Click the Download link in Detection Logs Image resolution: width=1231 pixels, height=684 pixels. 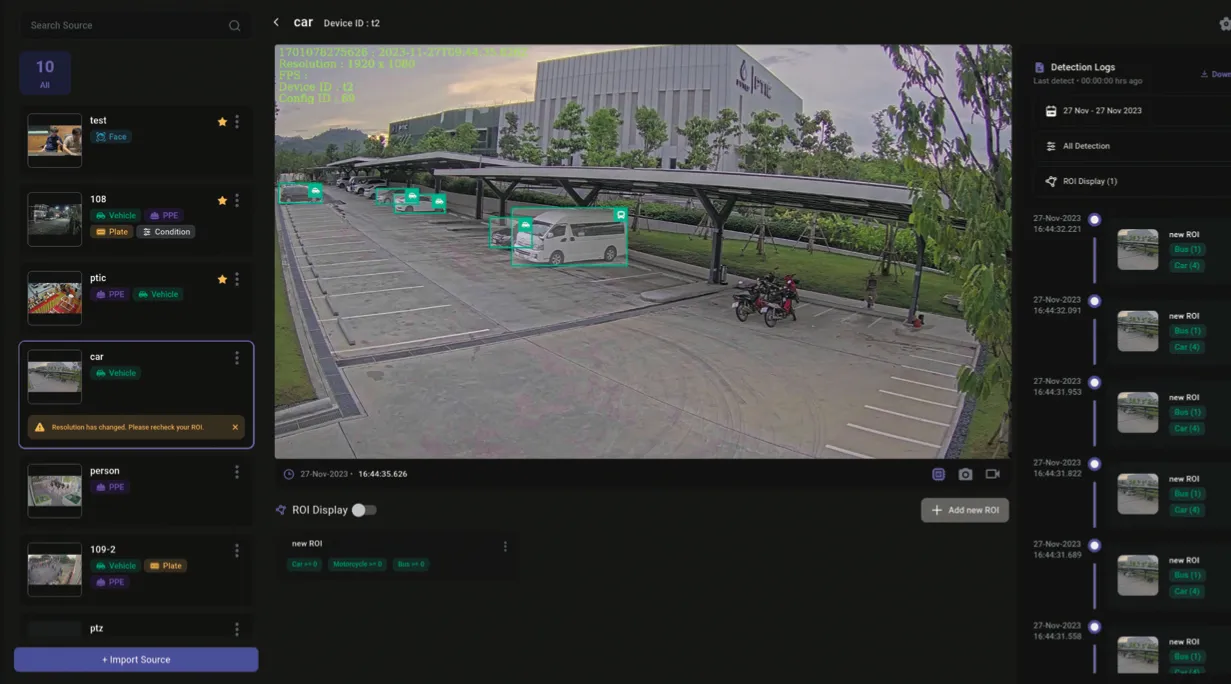click(1216, 73)
